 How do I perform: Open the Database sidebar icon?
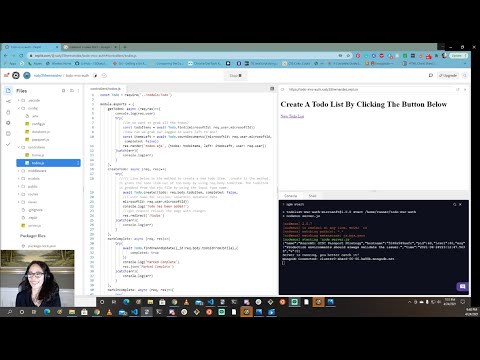pyautogui.click(x=8, y=134)
